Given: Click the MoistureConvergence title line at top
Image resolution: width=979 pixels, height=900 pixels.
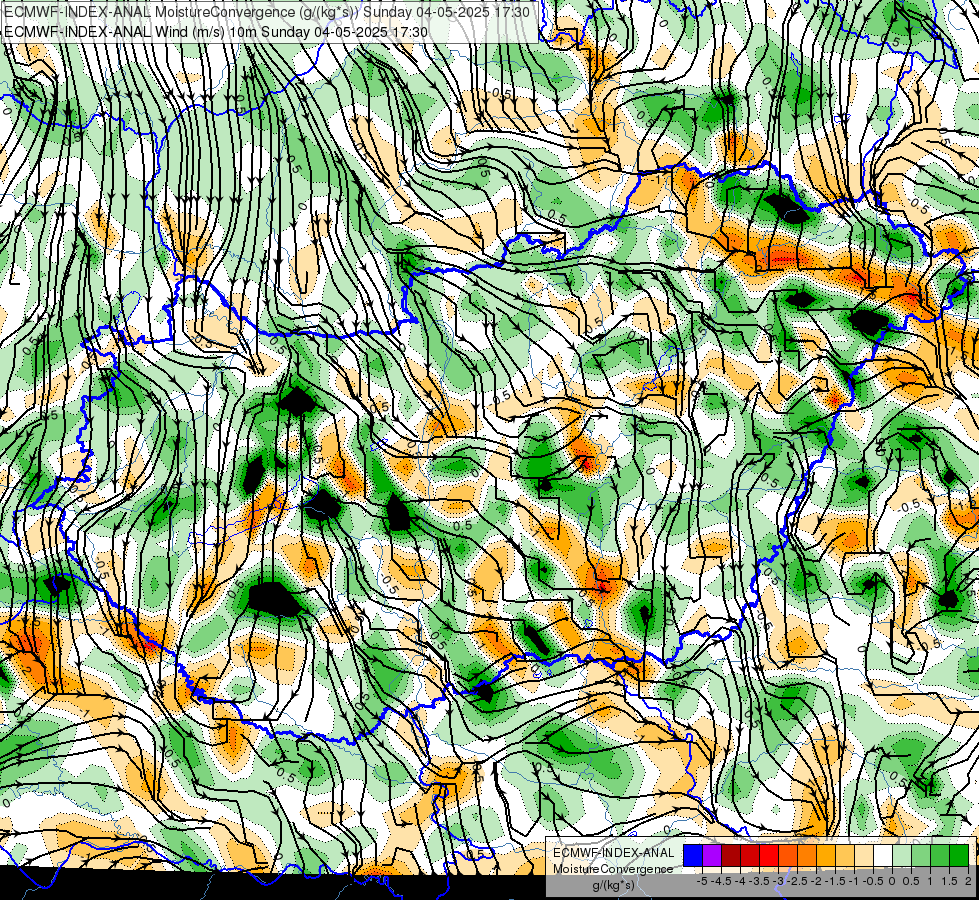Looking at the screenshot, I should (x=267, y=12).
